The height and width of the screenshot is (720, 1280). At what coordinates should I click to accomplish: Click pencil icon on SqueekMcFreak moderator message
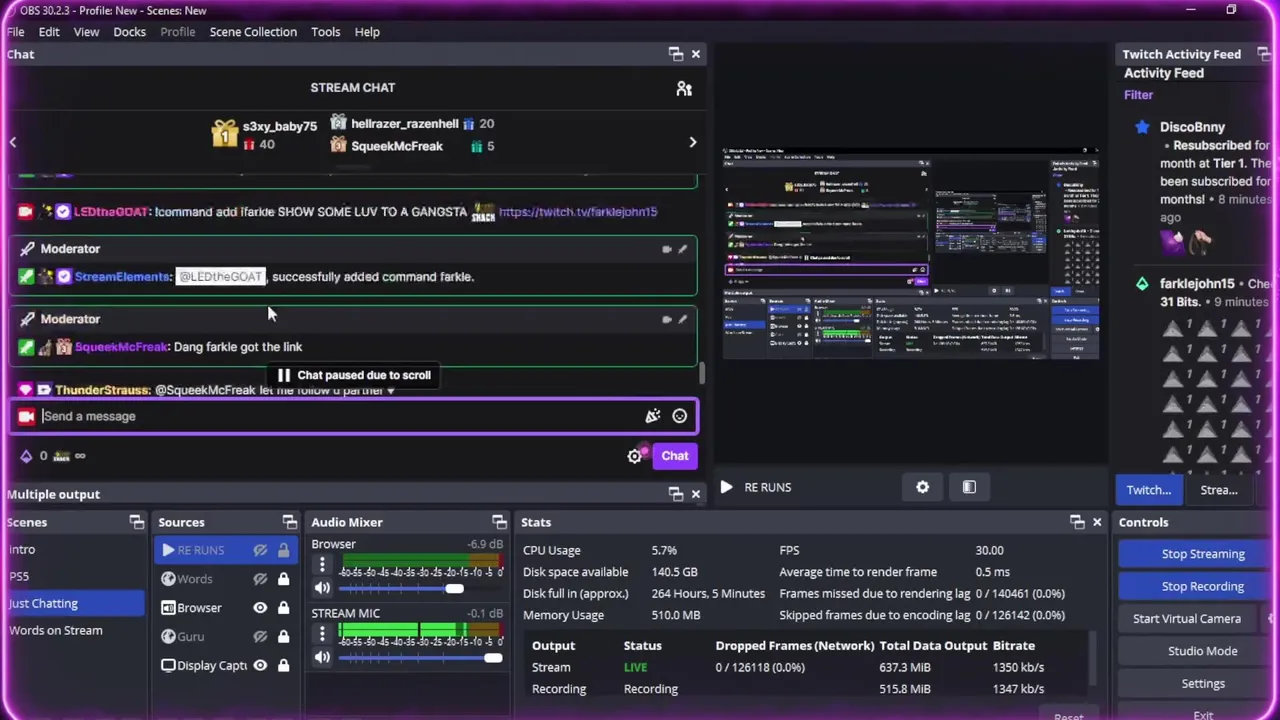683,319
